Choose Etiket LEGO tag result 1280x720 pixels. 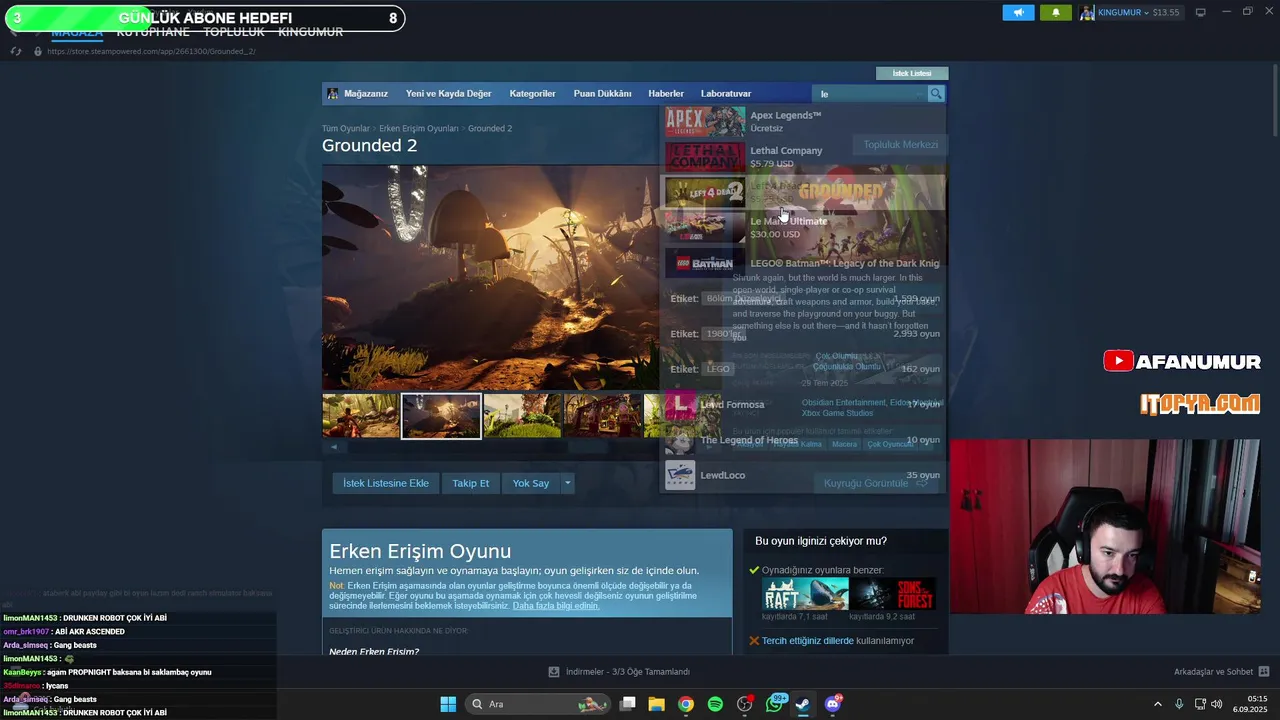point(802,369)
